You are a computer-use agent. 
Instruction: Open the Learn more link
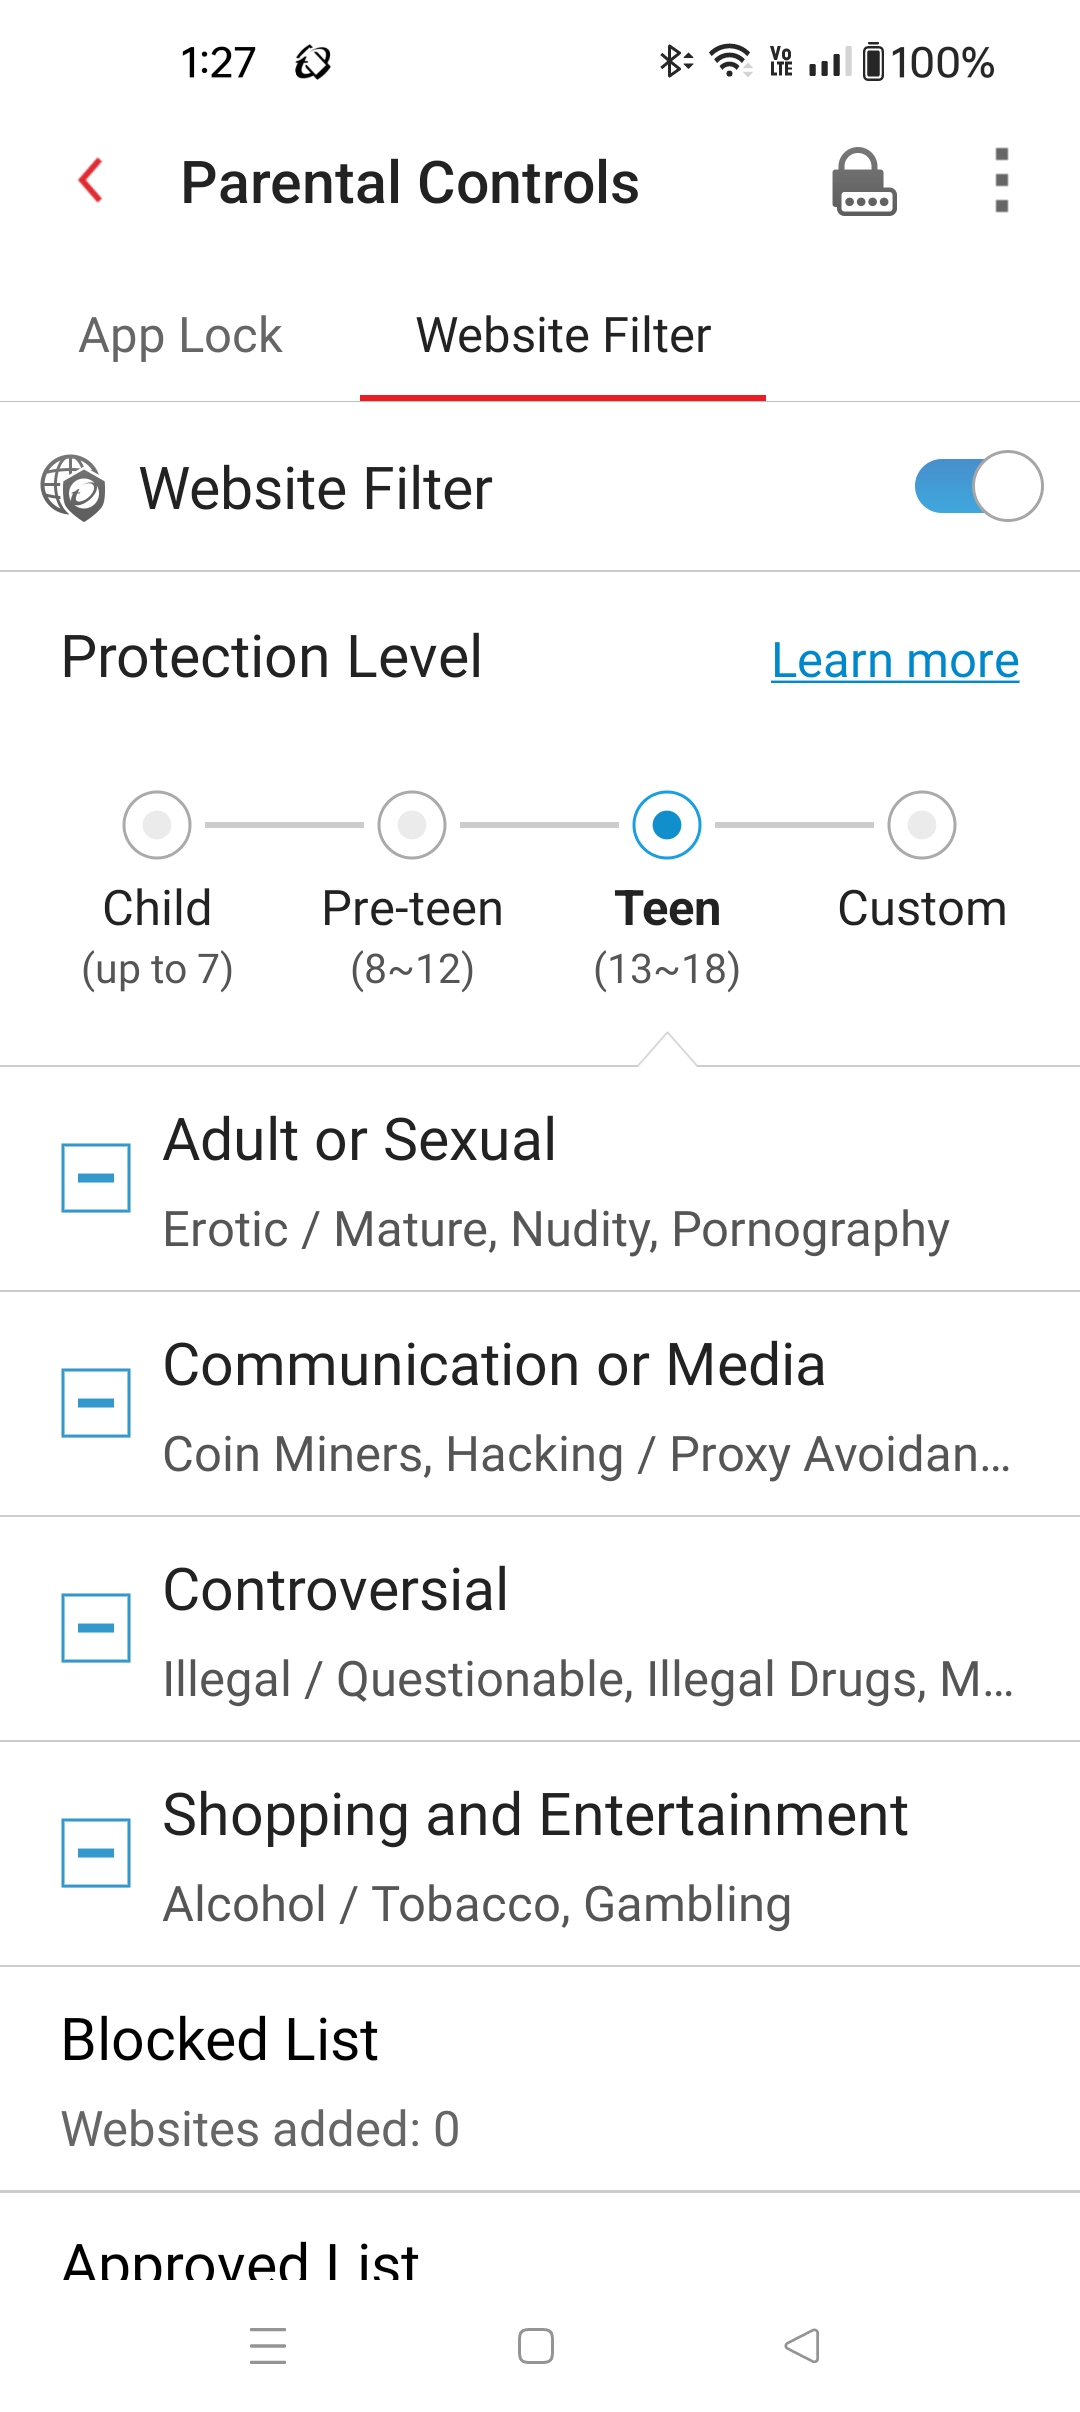point(895,661)
